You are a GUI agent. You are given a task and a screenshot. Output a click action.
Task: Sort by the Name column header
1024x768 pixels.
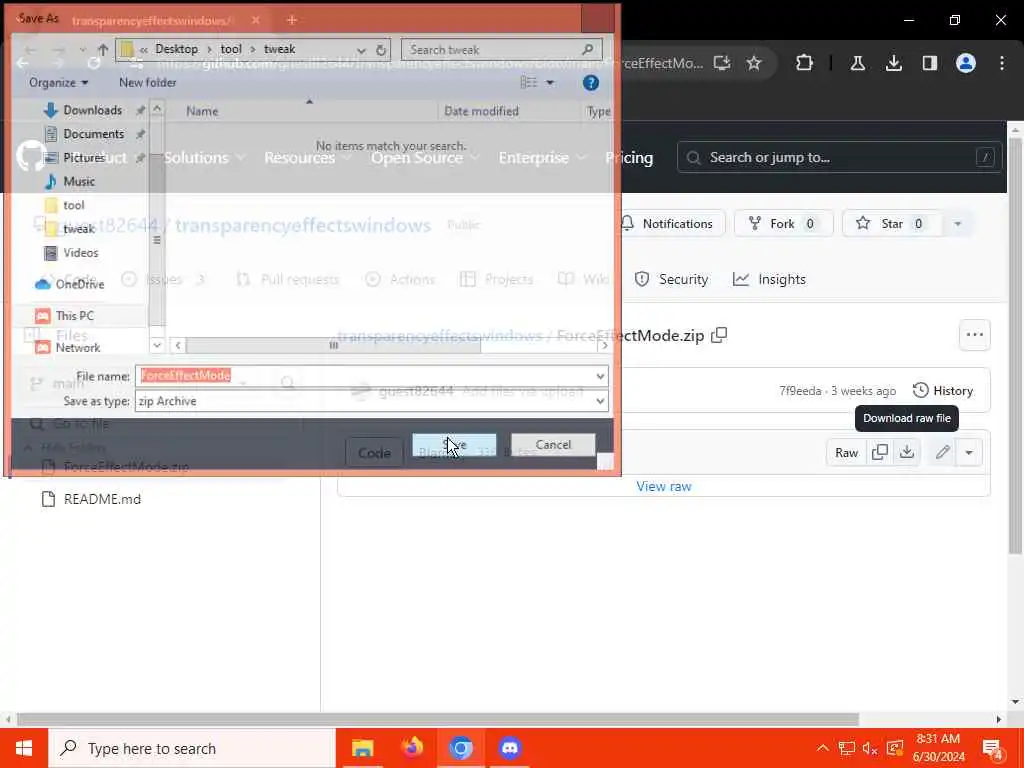pos(202,111)
